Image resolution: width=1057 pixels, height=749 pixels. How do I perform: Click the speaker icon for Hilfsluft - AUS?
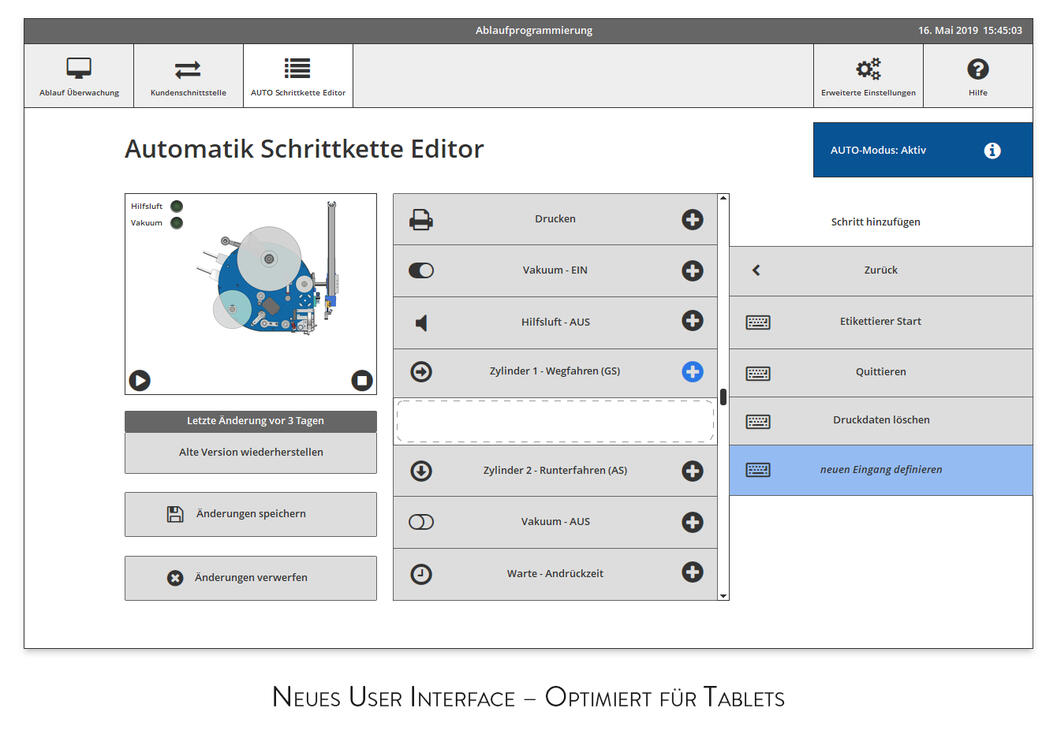[421, 323]
